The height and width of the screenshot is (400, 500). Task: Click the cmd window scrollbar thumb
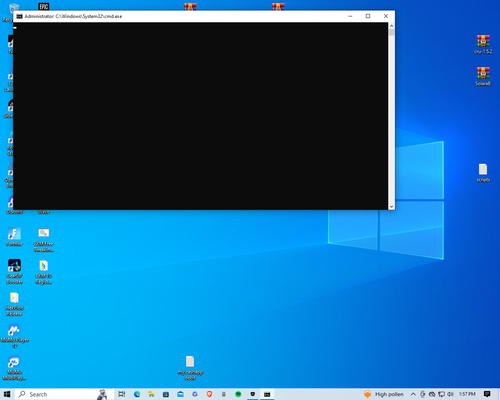pos(391,32)
